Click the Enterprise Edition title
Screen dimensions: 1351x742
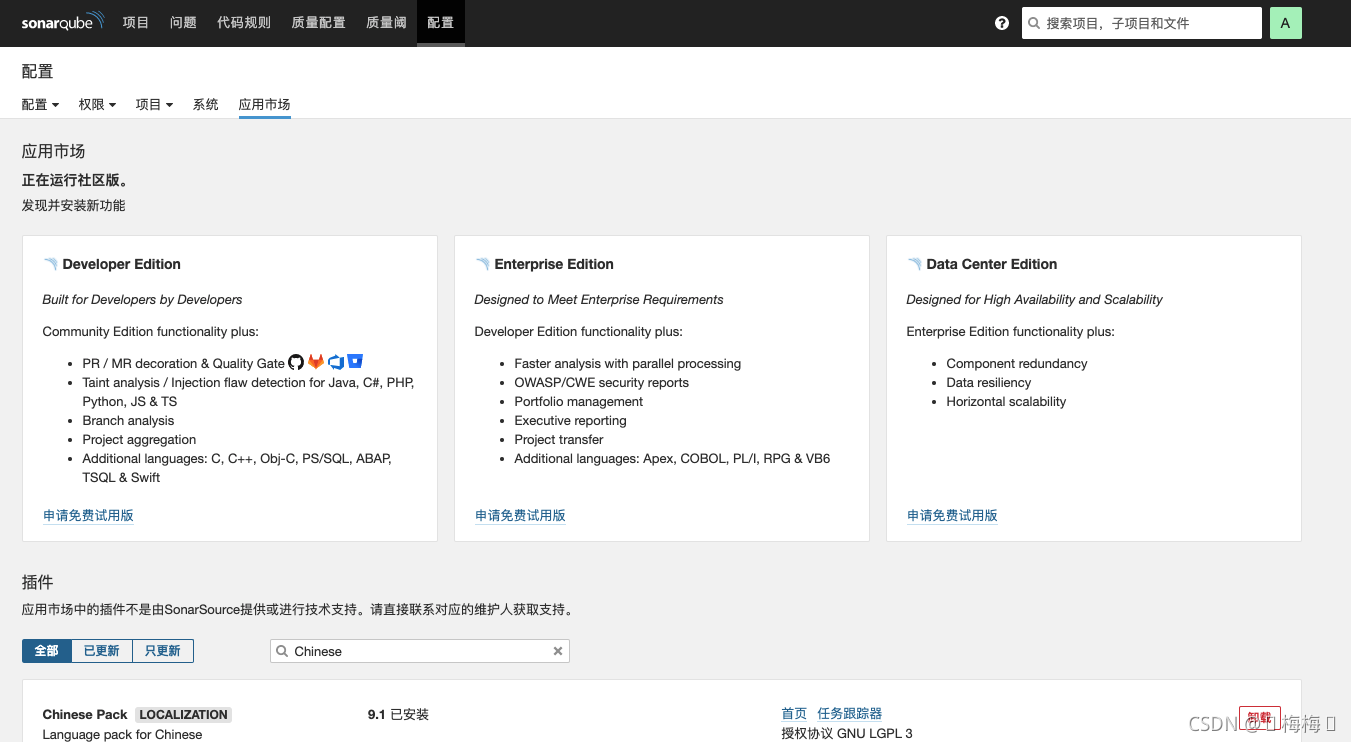click(554, 264)
